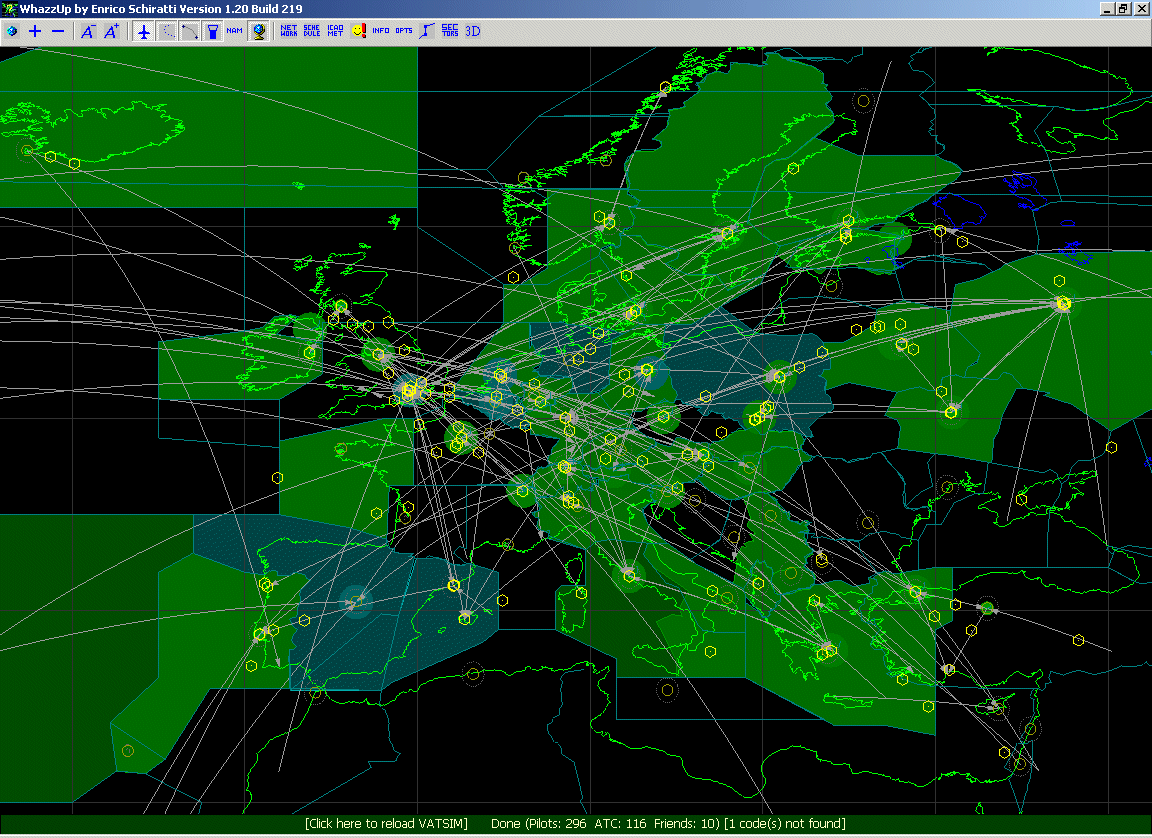Open the SCHEDULE window
Image resolution: width=1152 pixels, height=838 pixels.
[310, 31]
